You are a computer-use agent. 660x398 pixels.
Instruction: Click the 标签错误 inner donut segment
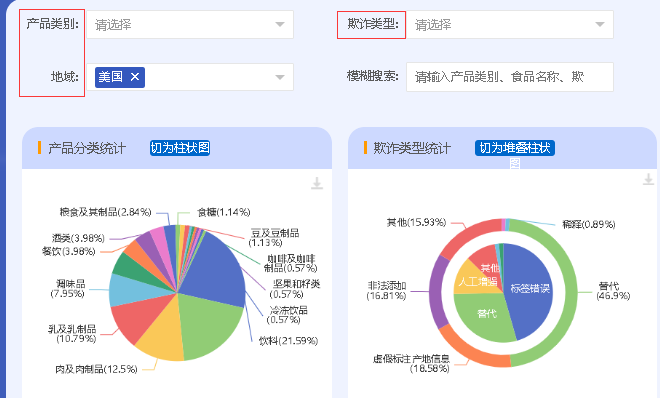[530, 290]
